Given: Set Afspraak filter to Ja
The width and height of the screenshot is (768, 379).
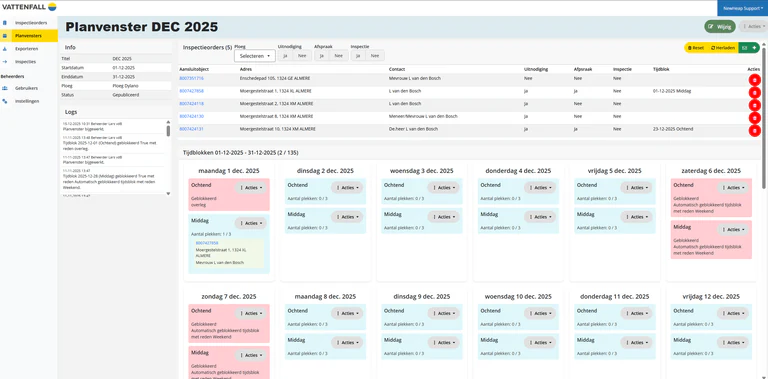Looking at the screenshot, I should (321, 56).
